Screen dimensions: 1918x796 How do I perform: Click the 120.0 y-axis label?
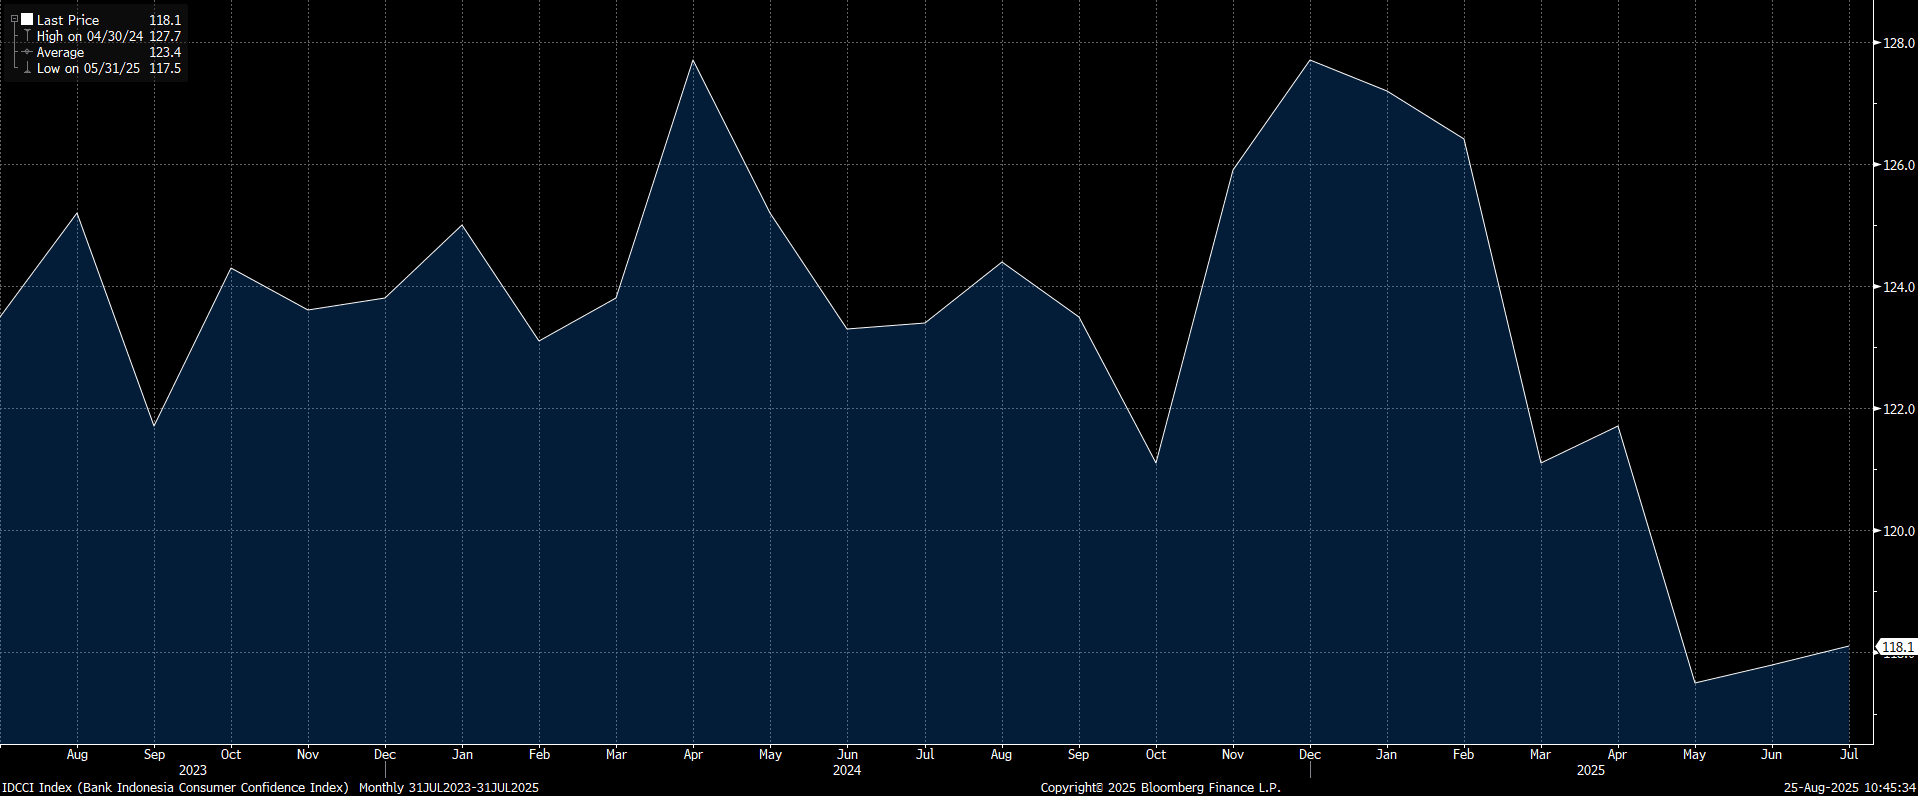[x=1898, y=531]
